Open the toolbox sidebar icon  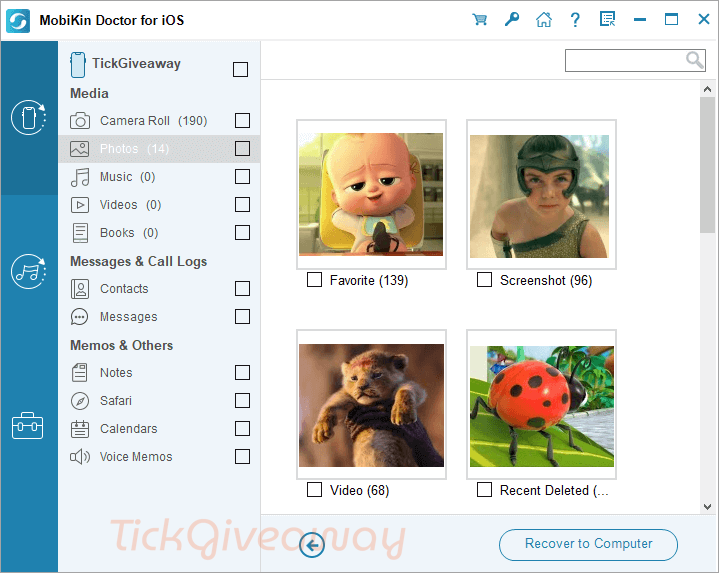(28, 426)
